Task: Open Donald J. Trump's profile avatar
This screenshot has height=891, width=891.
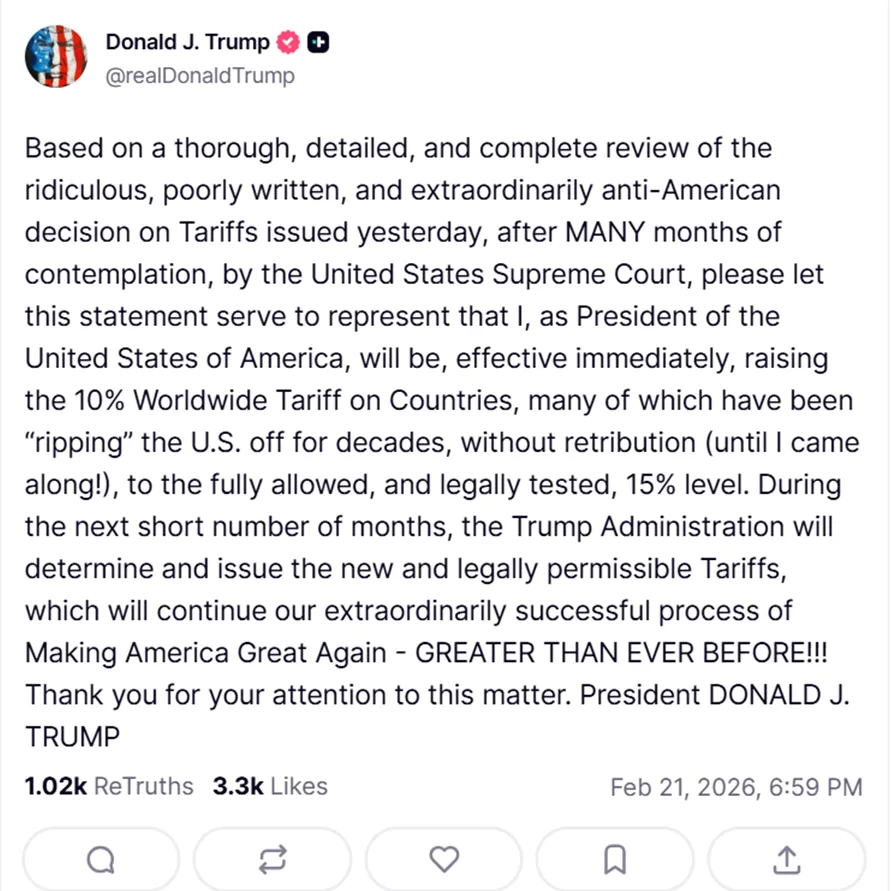Action: pyautogui.click(x=56, y=56)
